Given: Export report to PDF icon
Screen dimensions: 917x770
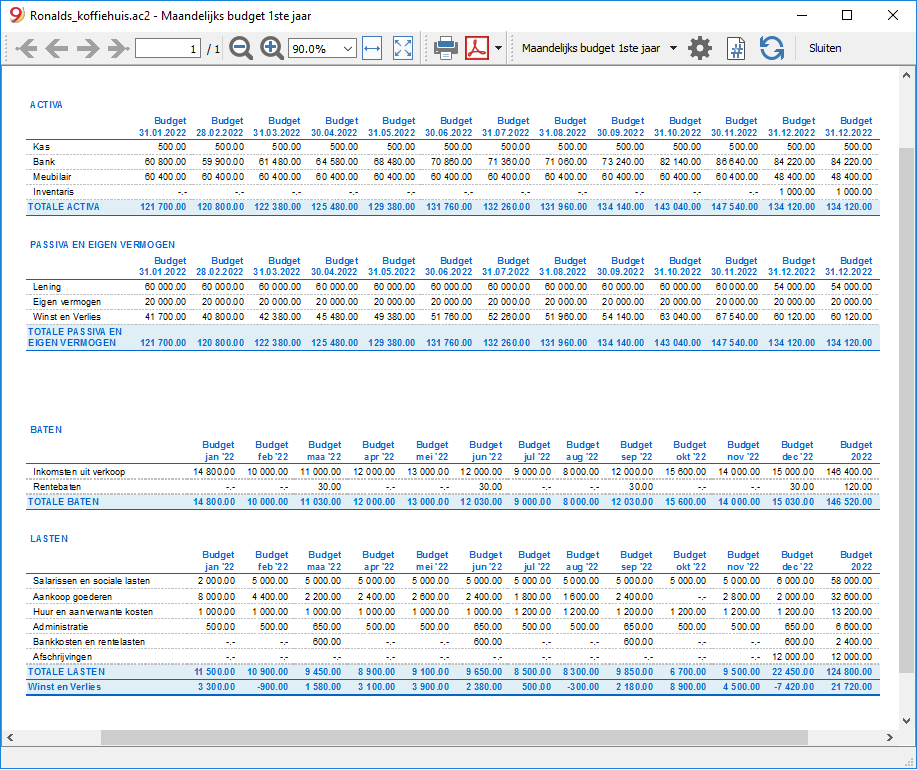Looking at the screenshot, I should pyautogui.click(x=477, y=49).
